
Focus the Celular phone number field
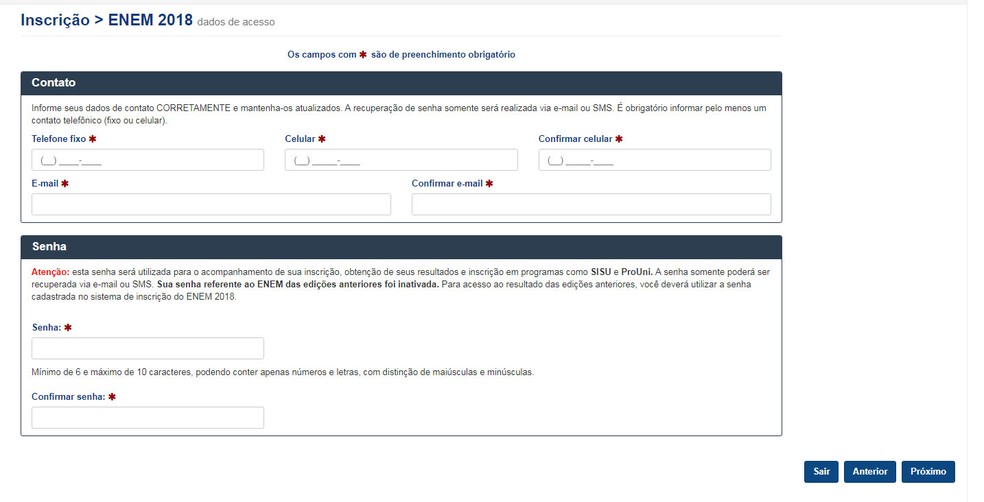tap(401, 160)
